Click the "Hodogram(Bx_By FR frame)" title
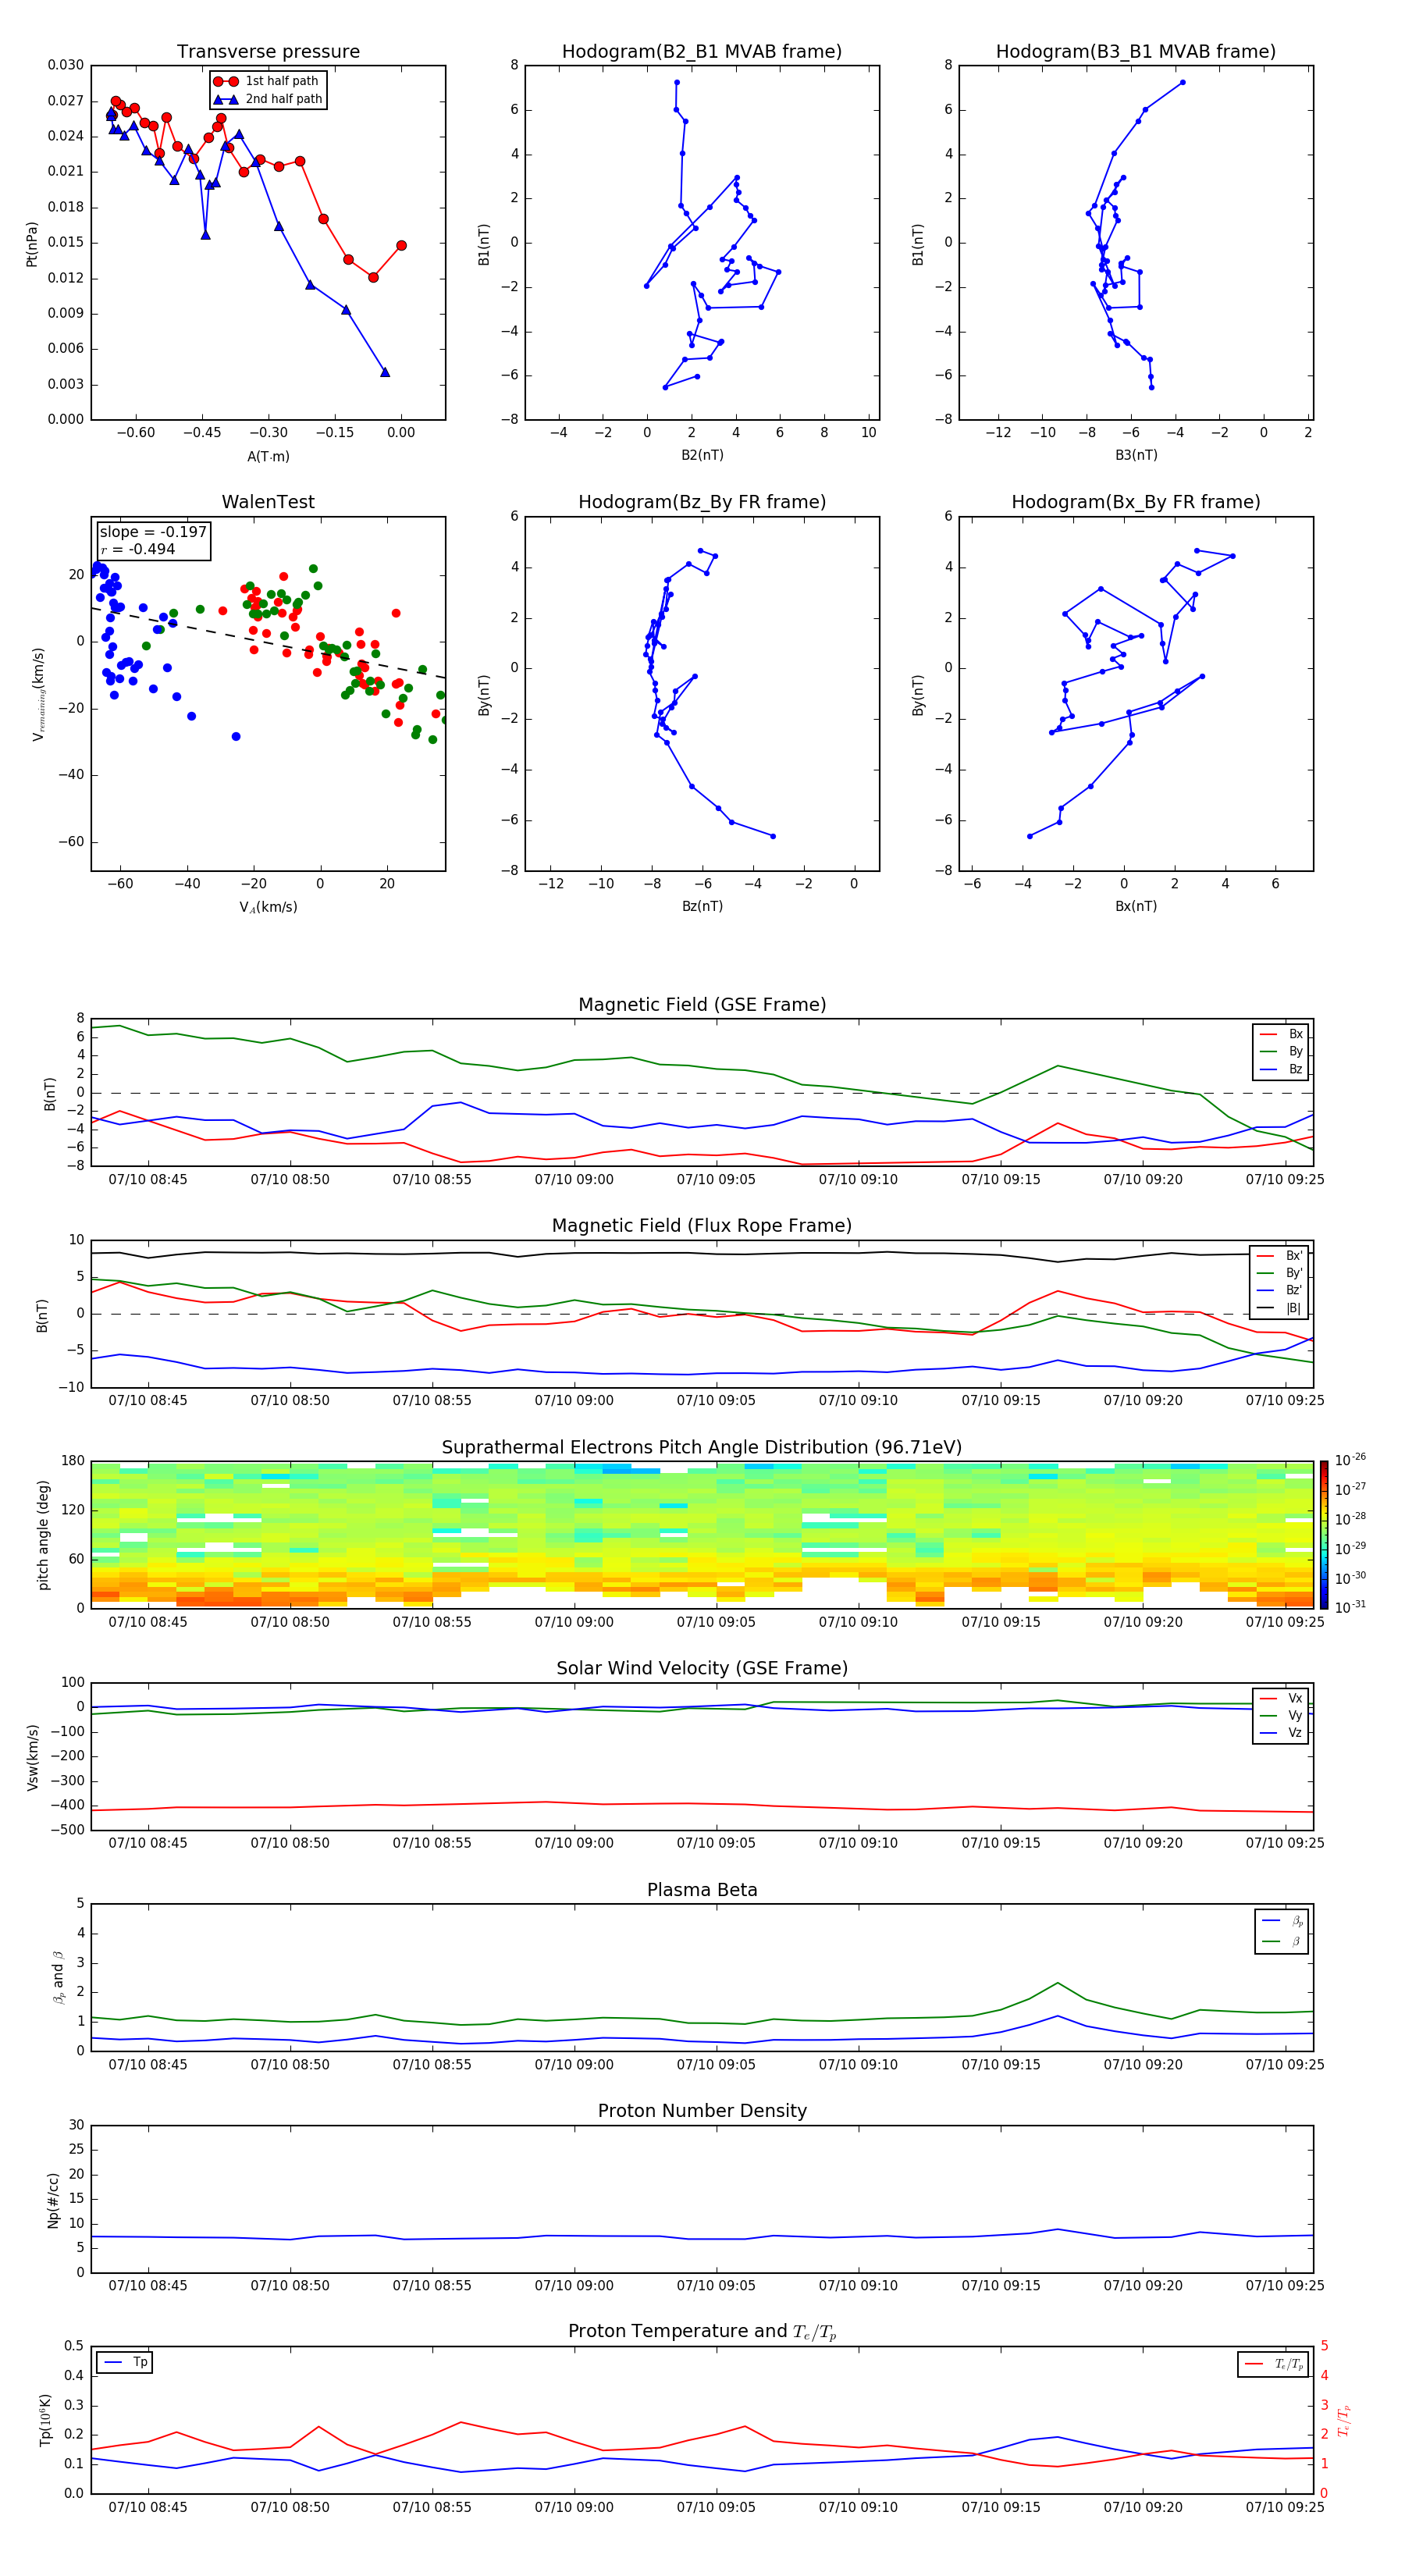1405x2576 pixels. 1136,502
